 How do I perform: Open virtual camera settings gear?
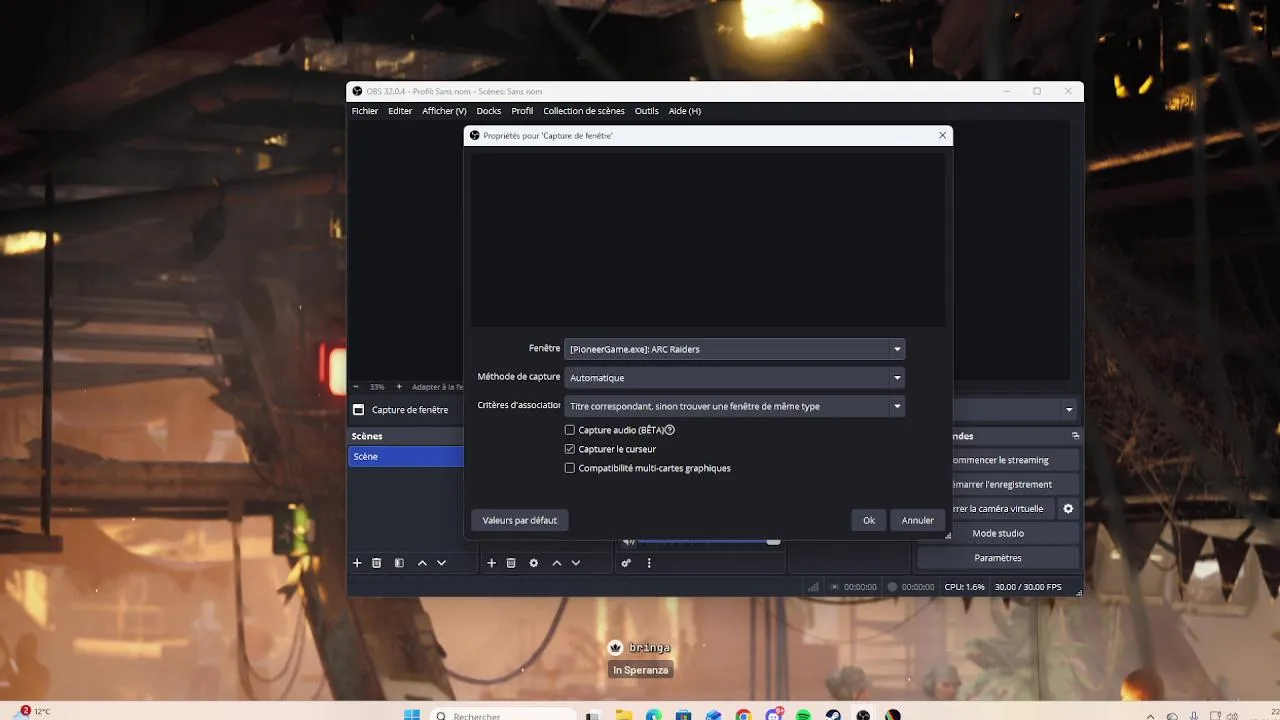coord(1068,509)
